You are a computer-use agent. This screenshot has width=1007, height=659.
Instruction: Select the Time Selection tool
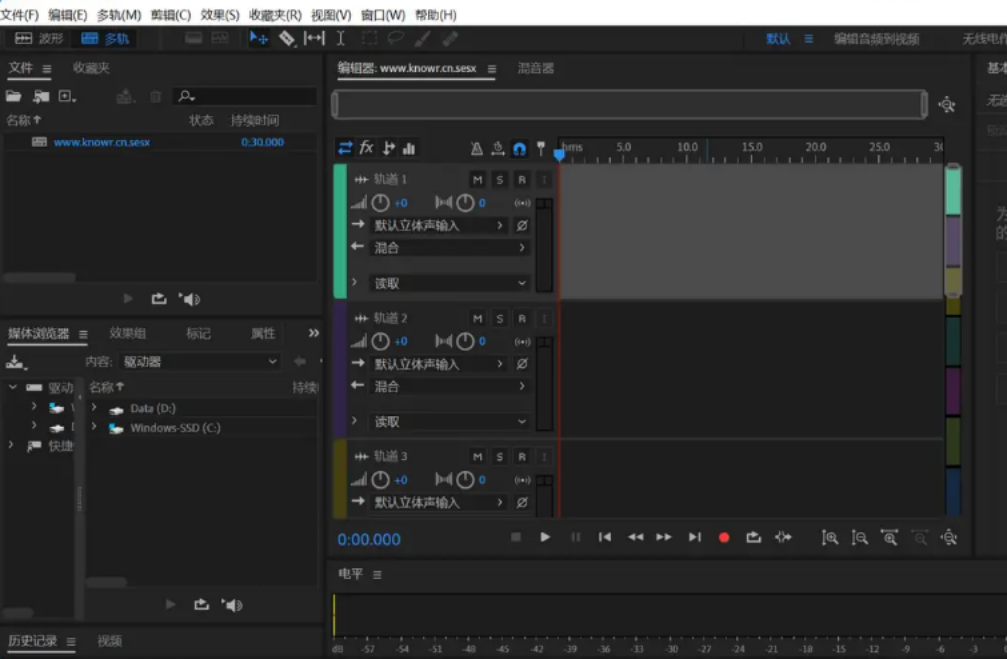[x=340, y=38]
